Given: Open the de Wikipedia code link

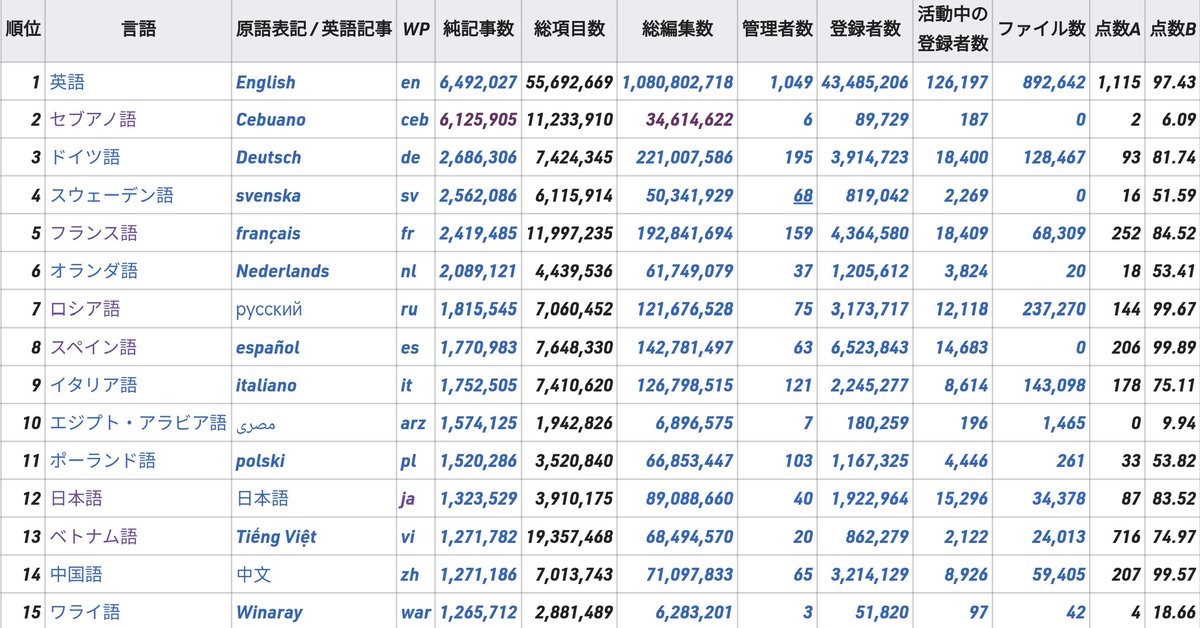Looking at the screenshot, I should (410, 158).
